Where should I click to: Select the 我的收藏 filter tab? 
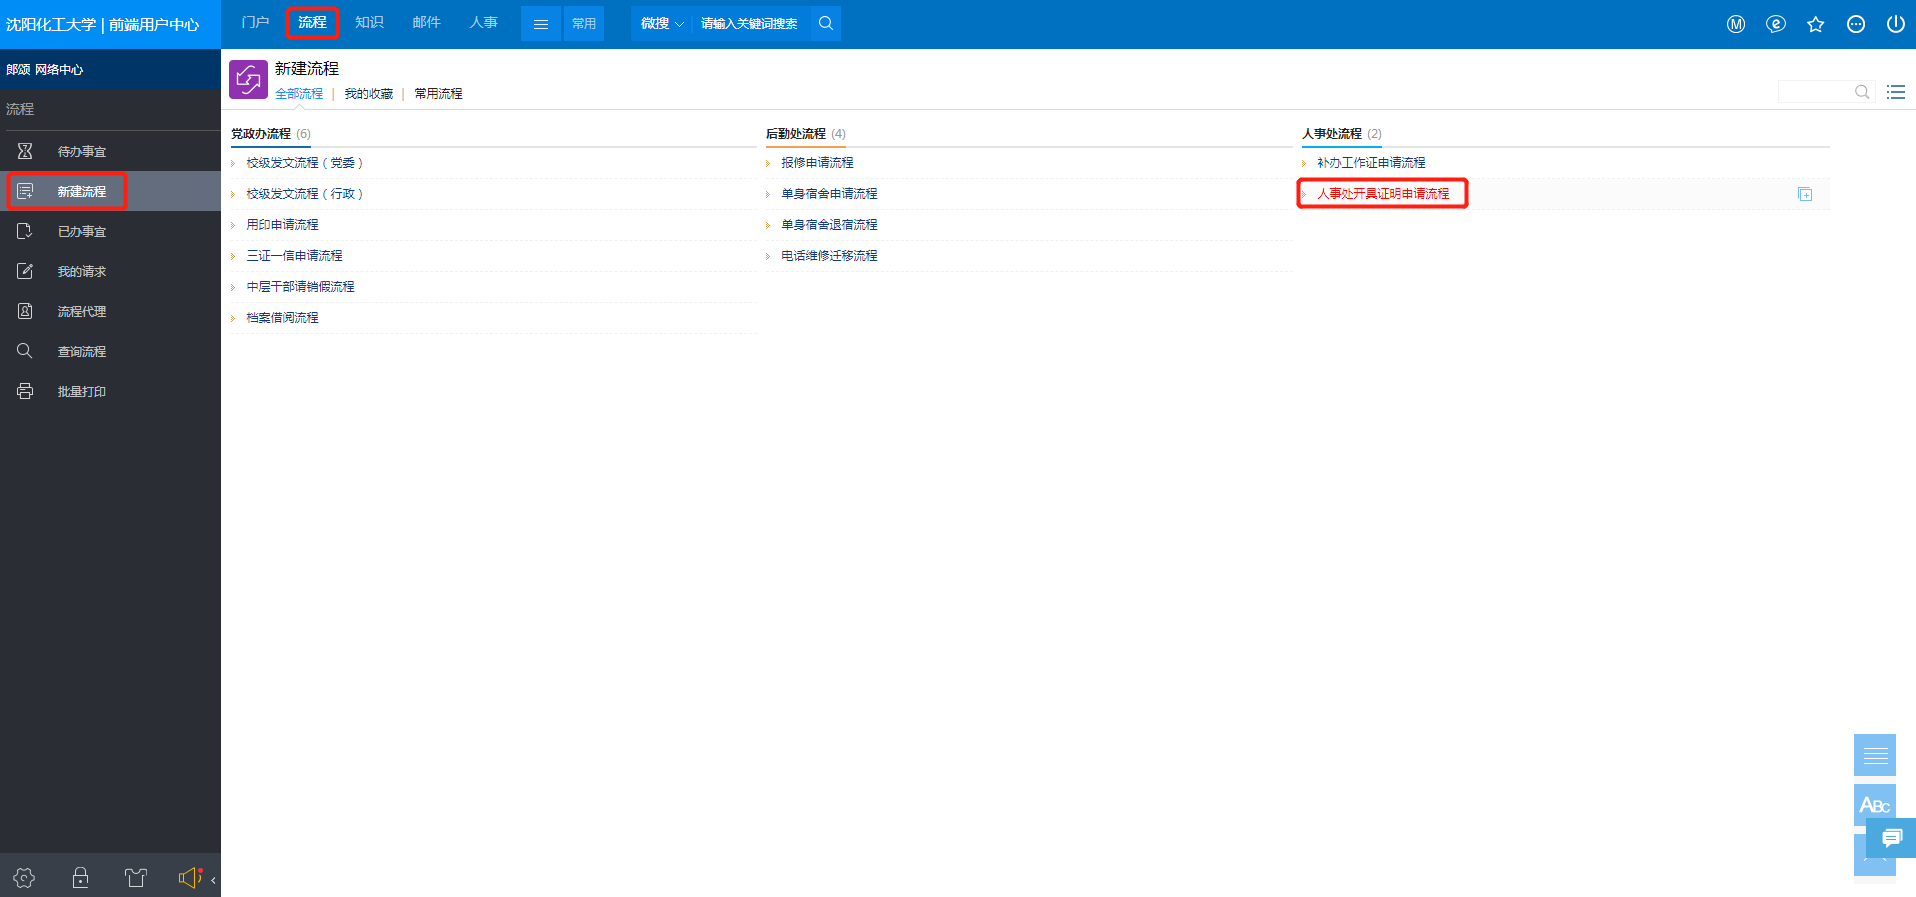[369, 93]
